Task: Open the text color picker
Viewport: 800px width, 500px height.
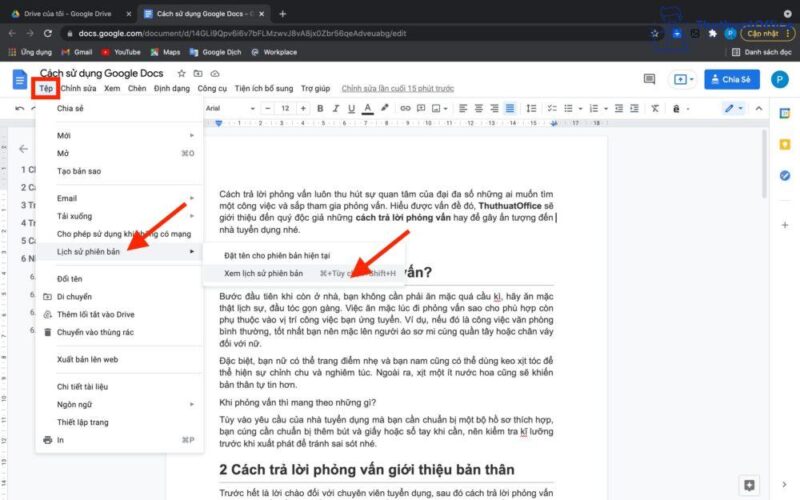Action: click(x=367, y=108)
